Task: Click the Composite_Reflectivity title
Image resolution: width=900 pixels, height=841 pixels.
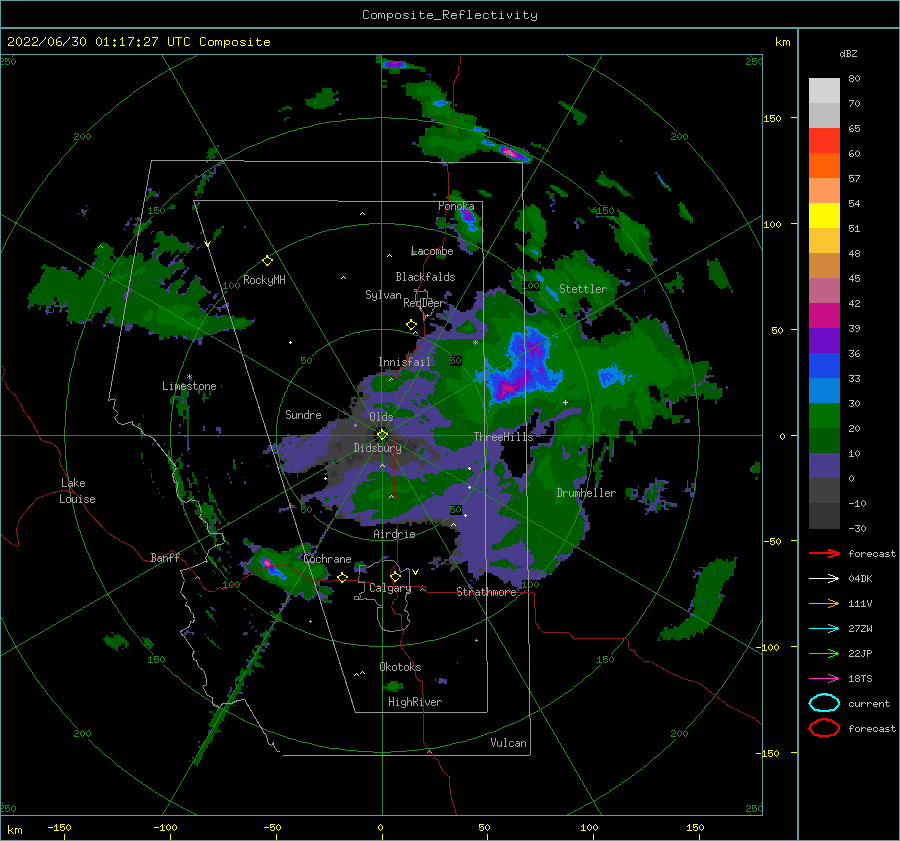Action: pos(450,15)
